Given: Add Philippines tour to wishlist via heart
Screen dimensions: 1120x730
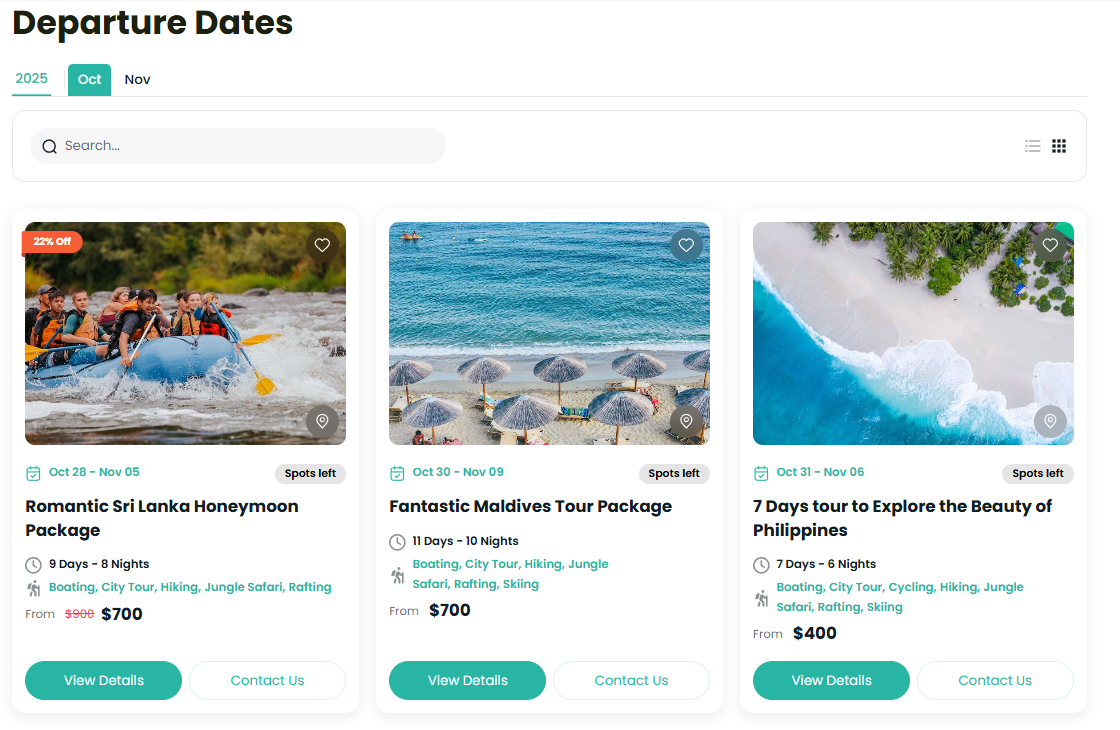Looking at the screenshot, I should tap(1050, 245).
